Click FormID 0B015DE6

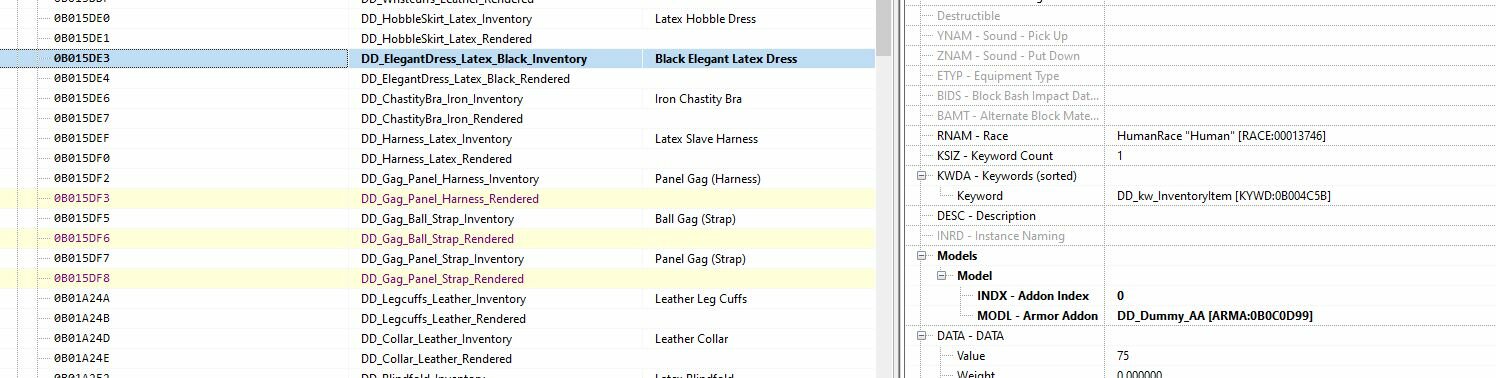click(82, 99)
